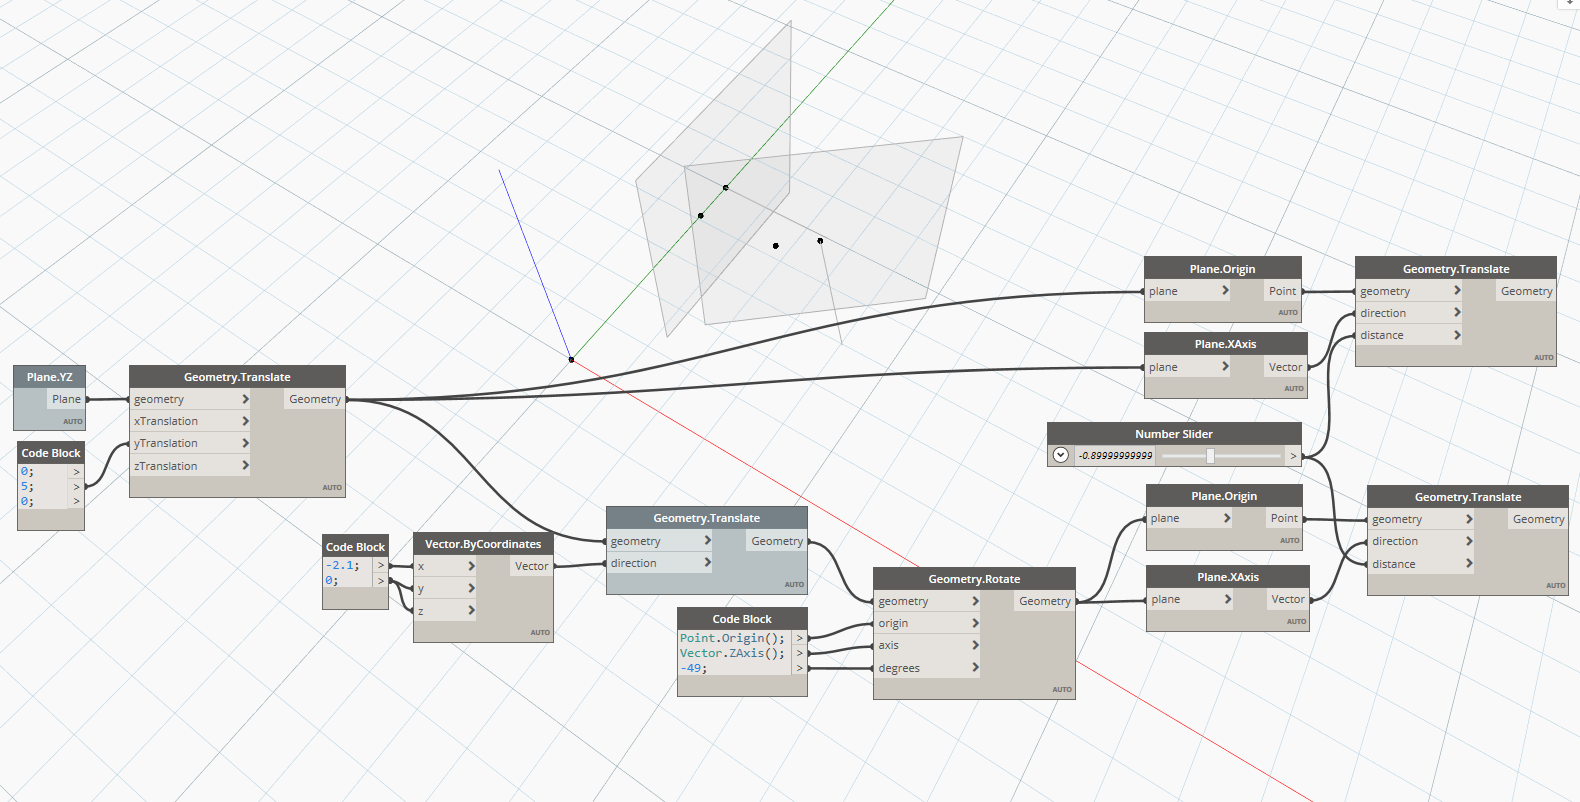Select the header of the Code Block containing -2.1;
The width and height of the screenshot is (1580, 802).
coord(355,546)
